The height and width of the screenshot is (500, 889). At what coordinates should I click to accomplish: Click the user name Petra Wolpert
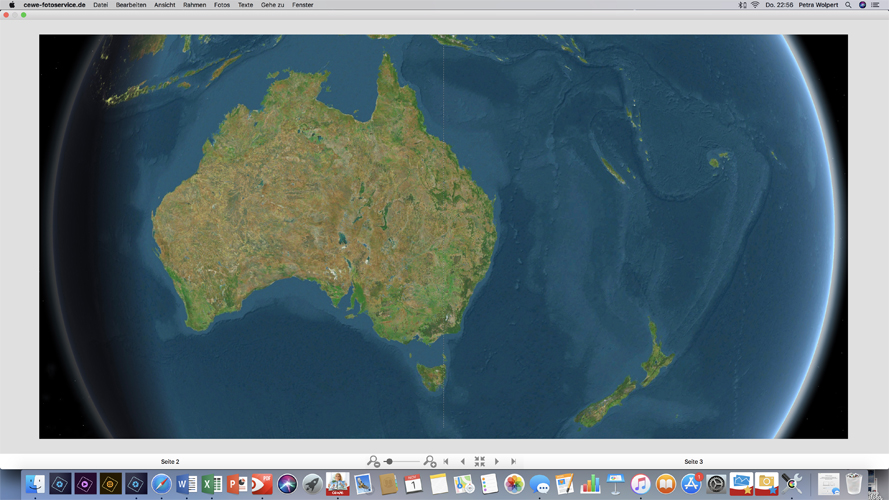818,5
